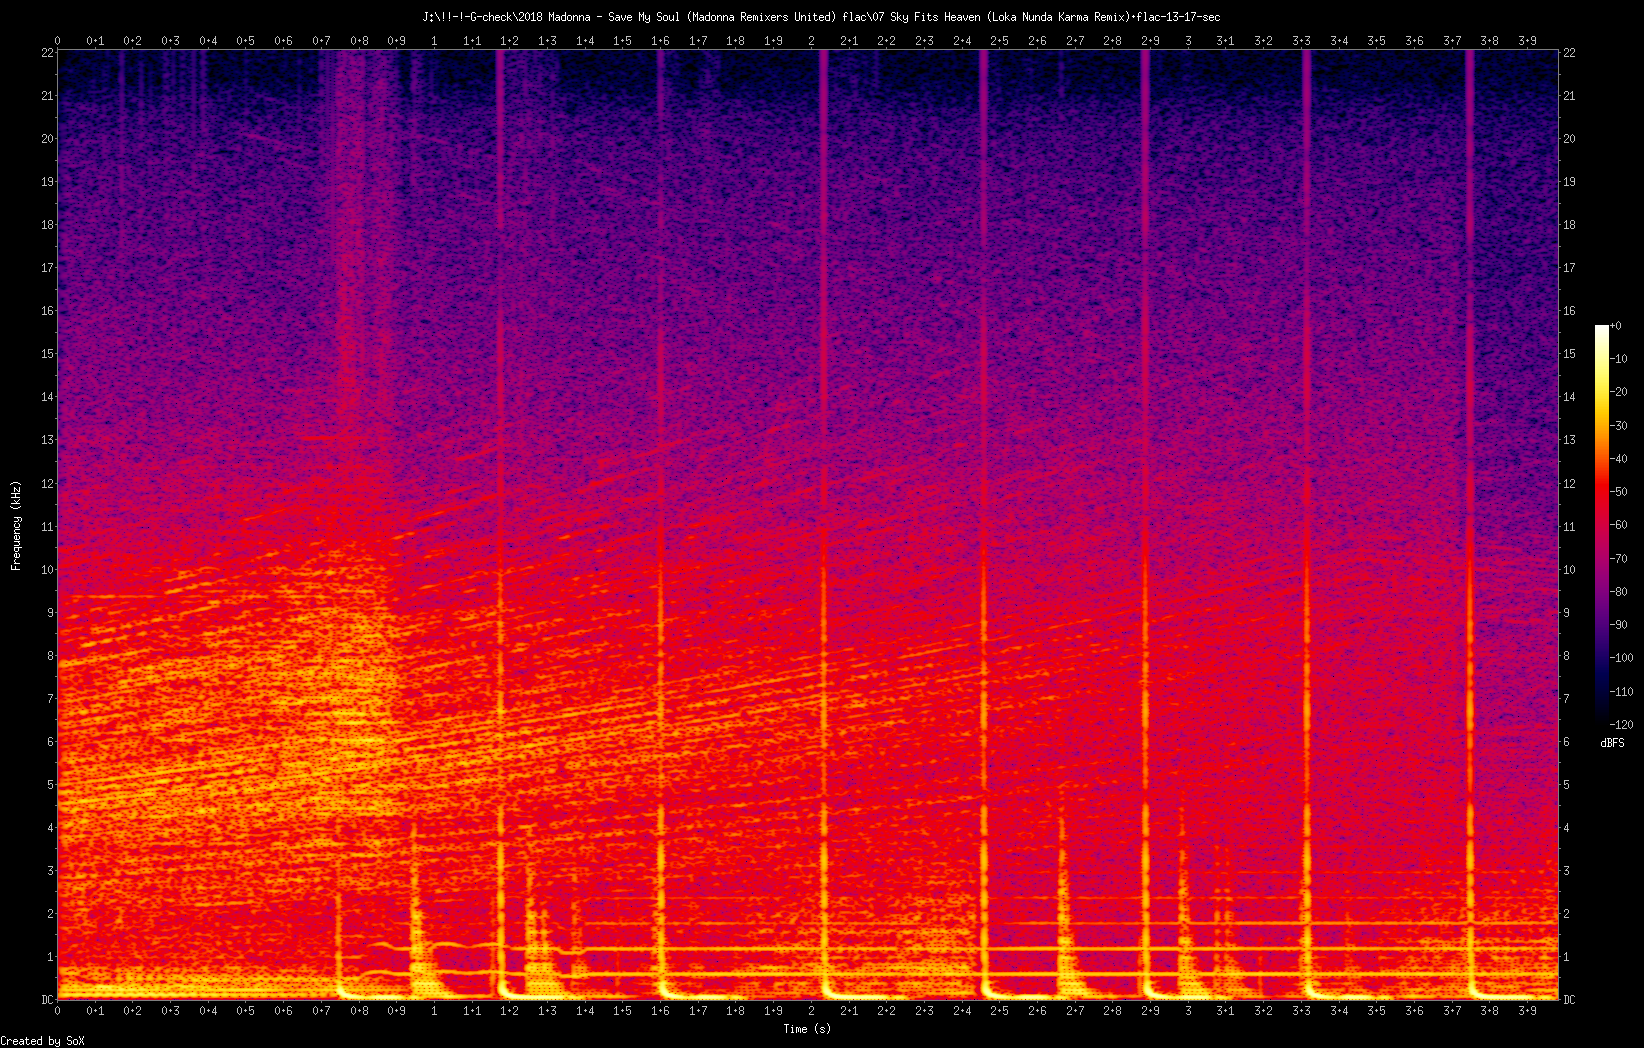The width and height of the screenshot is (1644, 1048).
Task: Click the file path title text
Action: coord(821,17)
